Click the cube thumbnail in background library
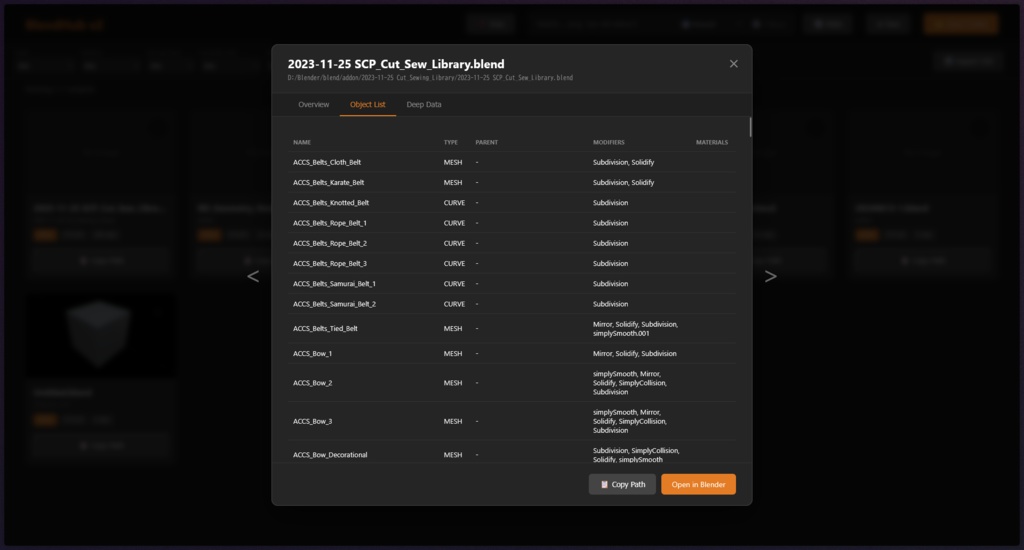 pyautogui.click(x=100, y=334)
